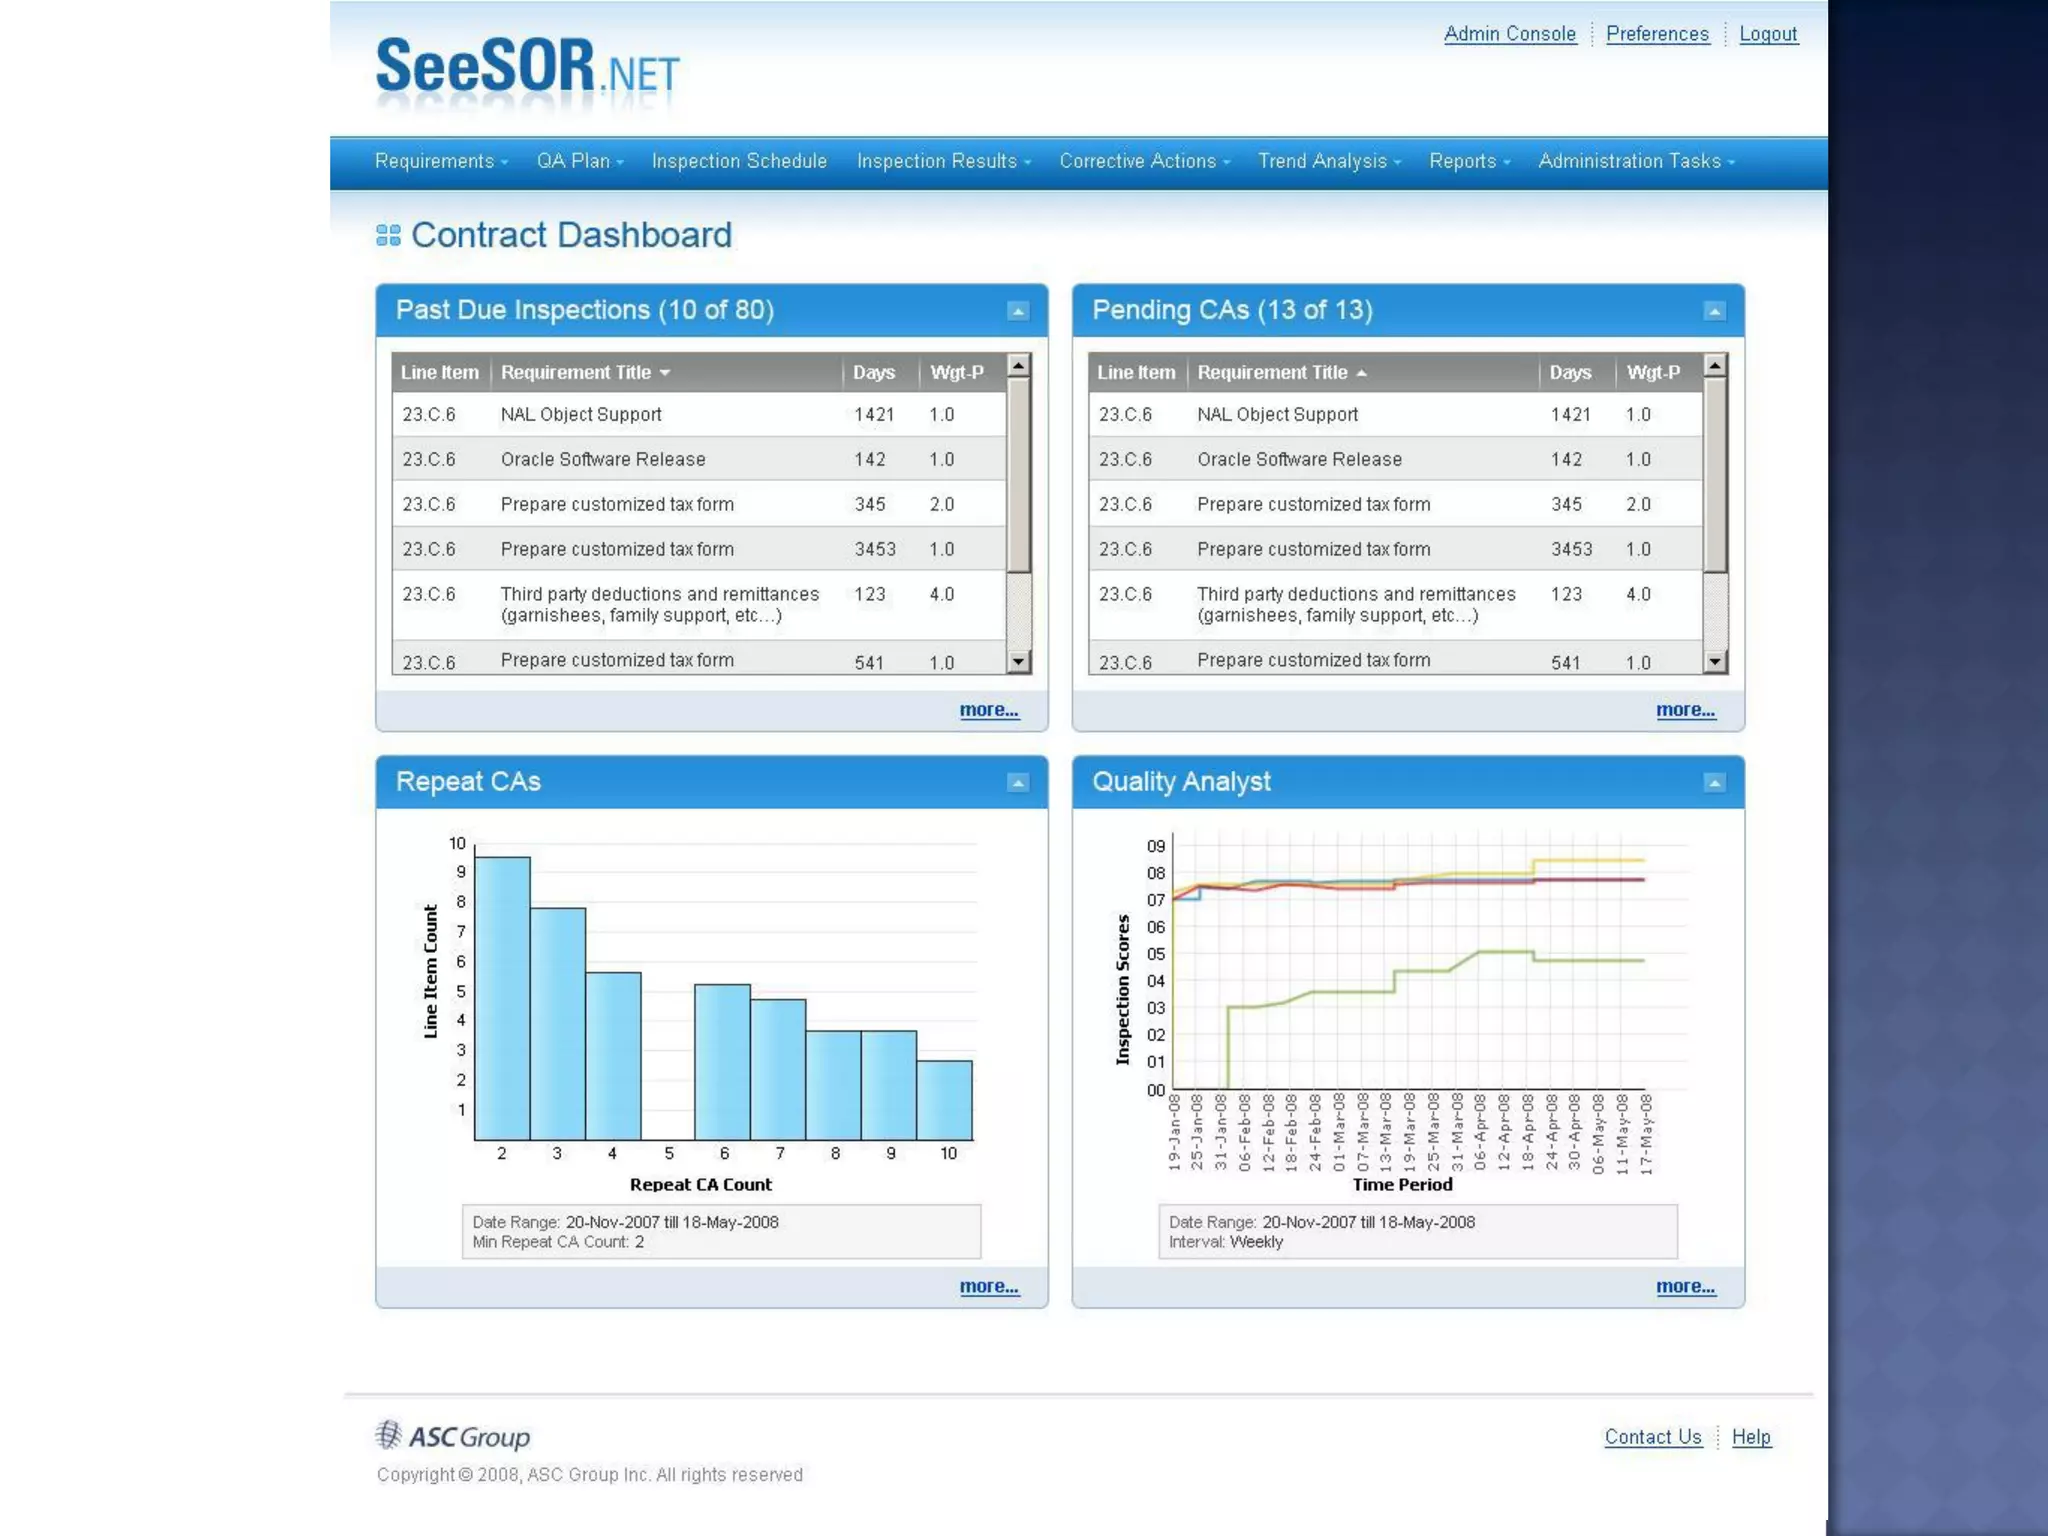Collapse the Pending CAs panel
Image resolution: width=2048 pixels, height=1536 pixels.
[x=1713, y=311]
